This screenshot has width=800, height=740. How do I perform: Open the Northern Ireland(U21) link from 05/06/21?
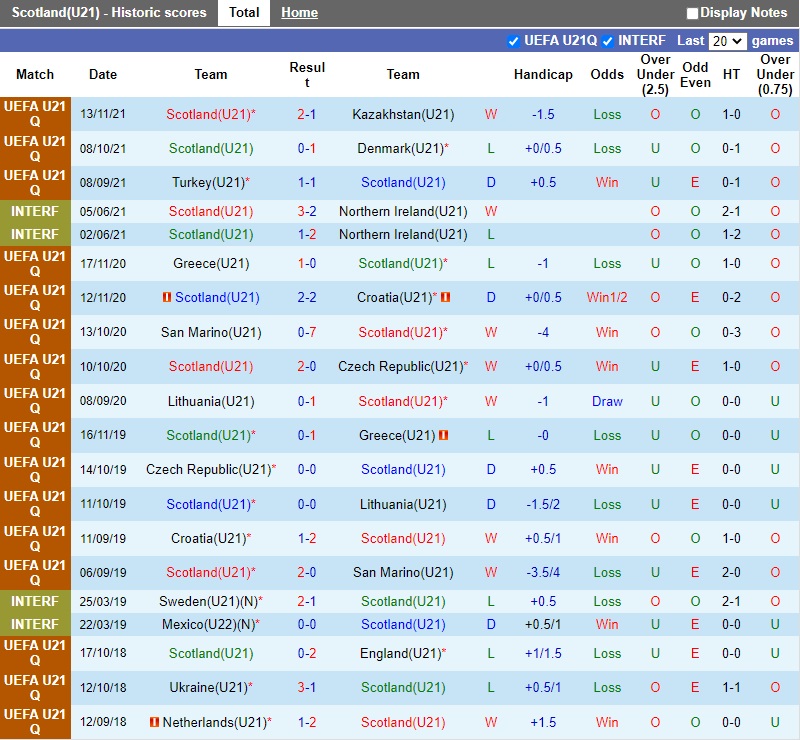[403, 211]
